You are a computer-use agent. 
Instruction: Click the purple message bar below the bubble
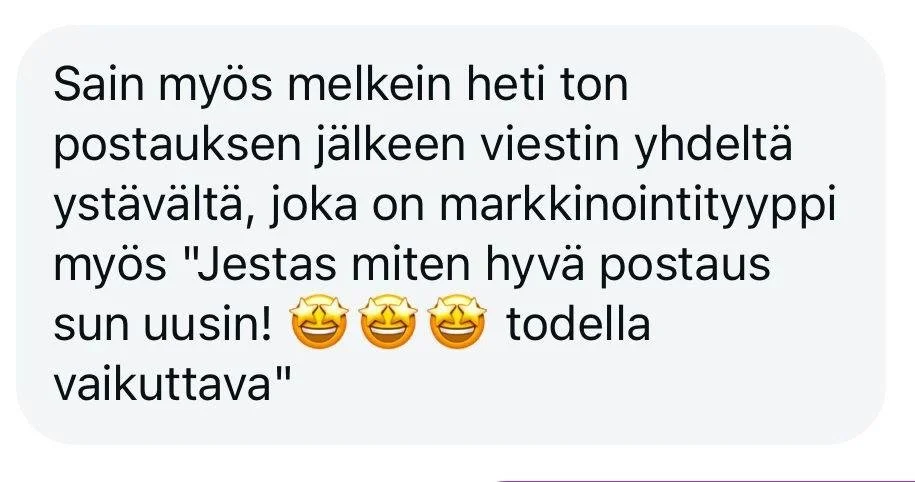pyautogui.click(x=706, y=480)
